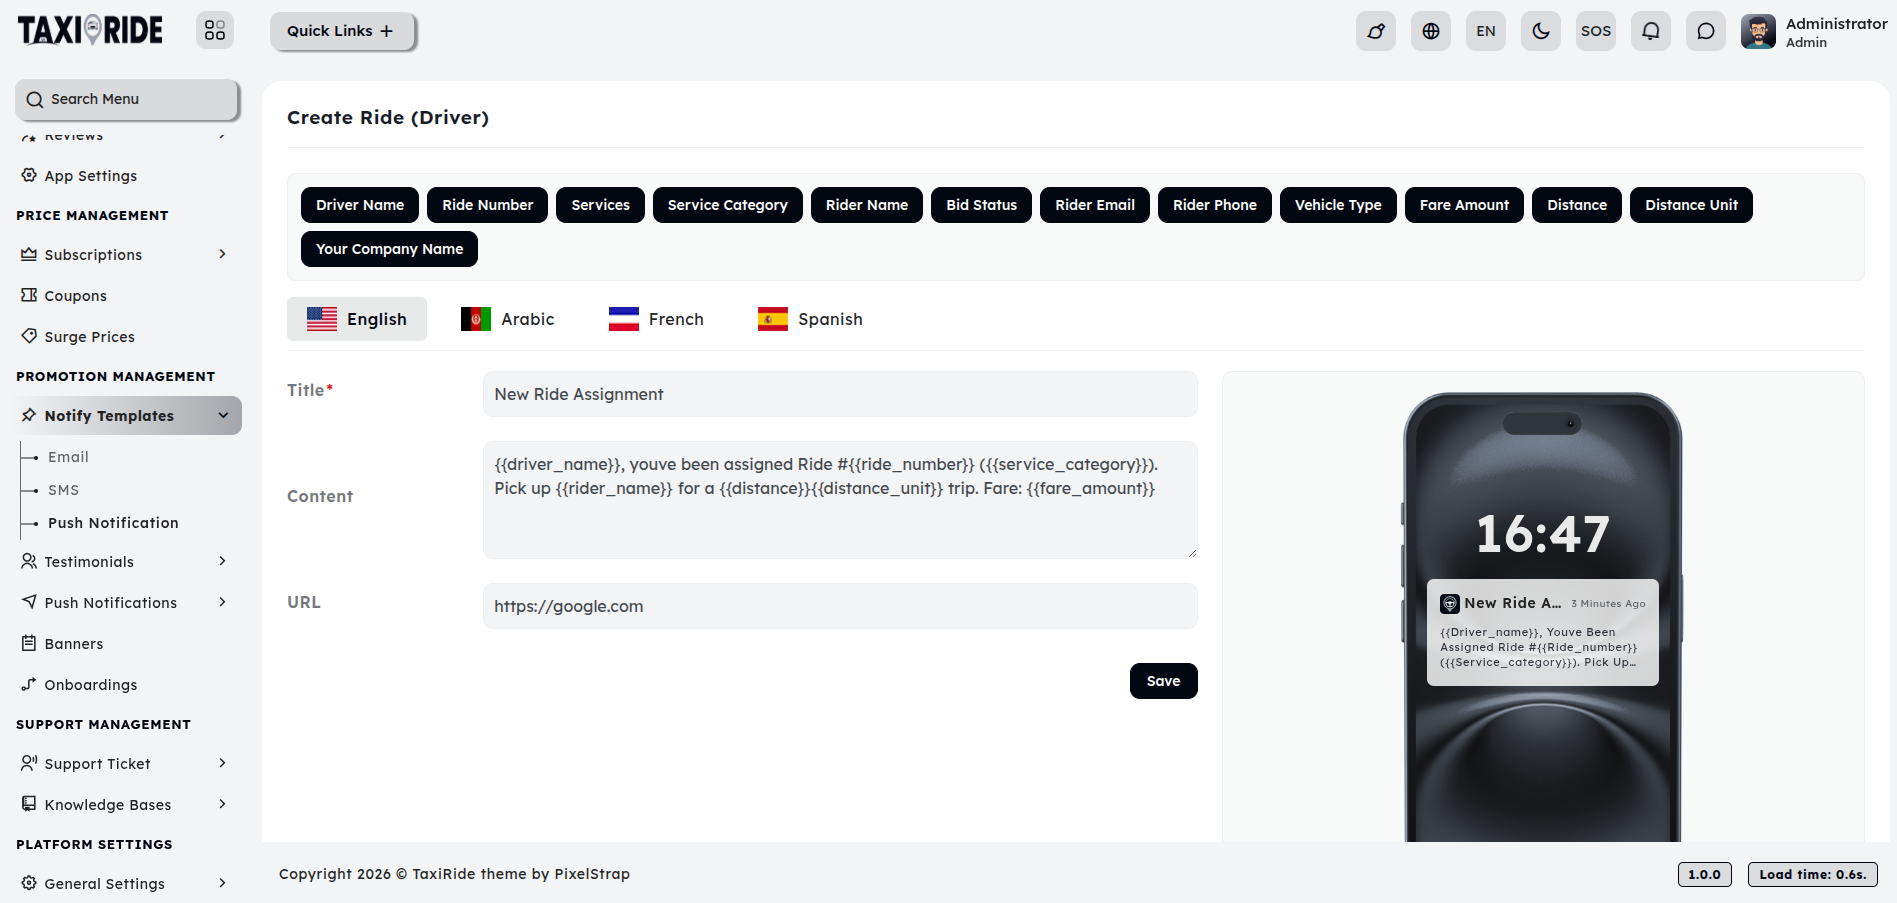This screenshot has height=903, width=1897.
Task: Insert the Fare Amount placeholder tag
Action: (x=1464, y=205)
